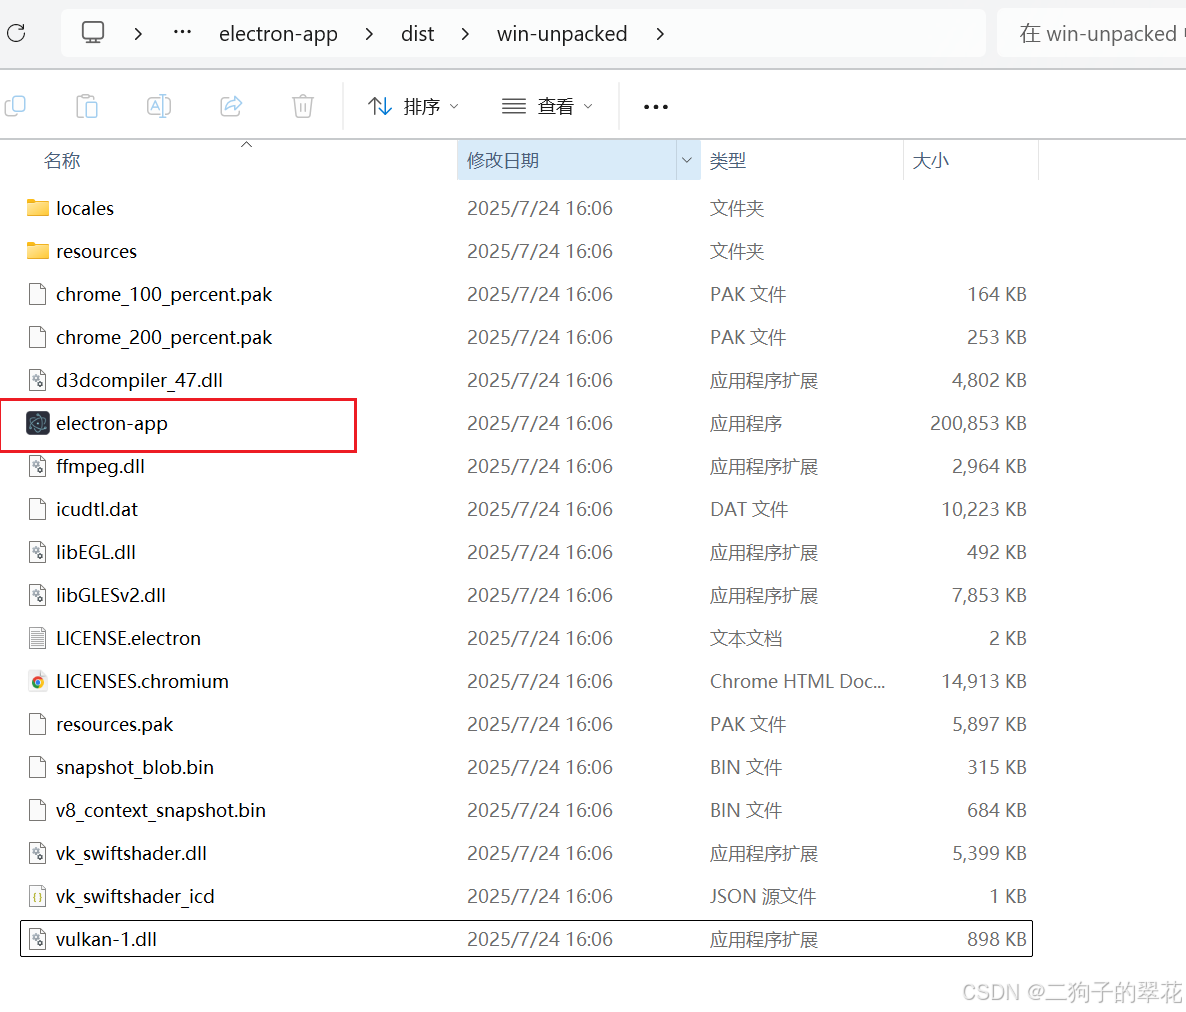
Task: Click the file name locales
Action: 85,209
